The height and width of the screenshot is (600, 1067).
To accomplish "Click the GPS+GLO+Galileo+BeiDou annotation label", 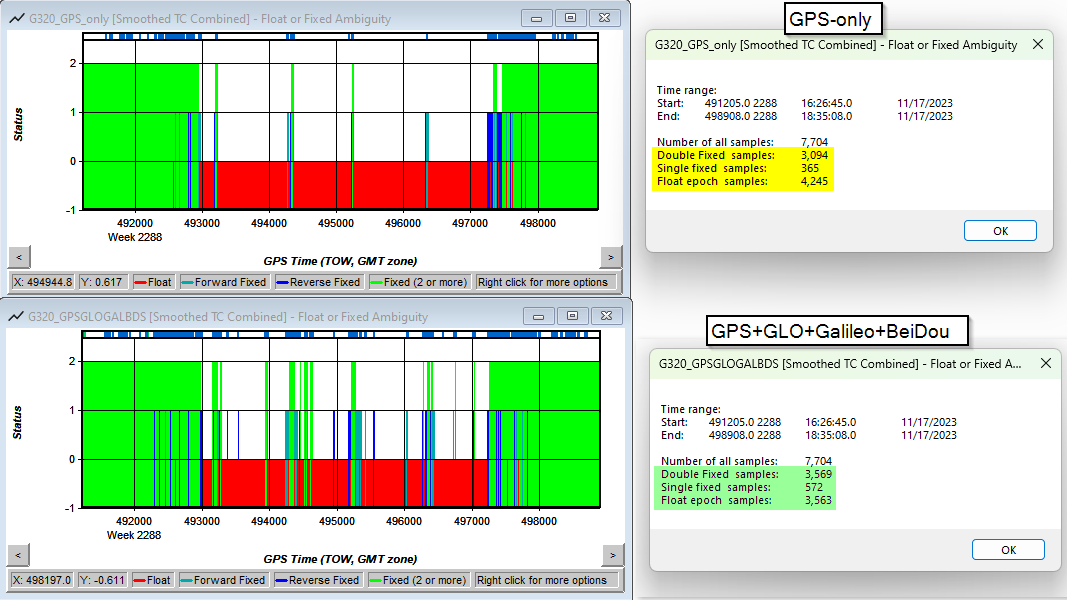I will 837,331.
